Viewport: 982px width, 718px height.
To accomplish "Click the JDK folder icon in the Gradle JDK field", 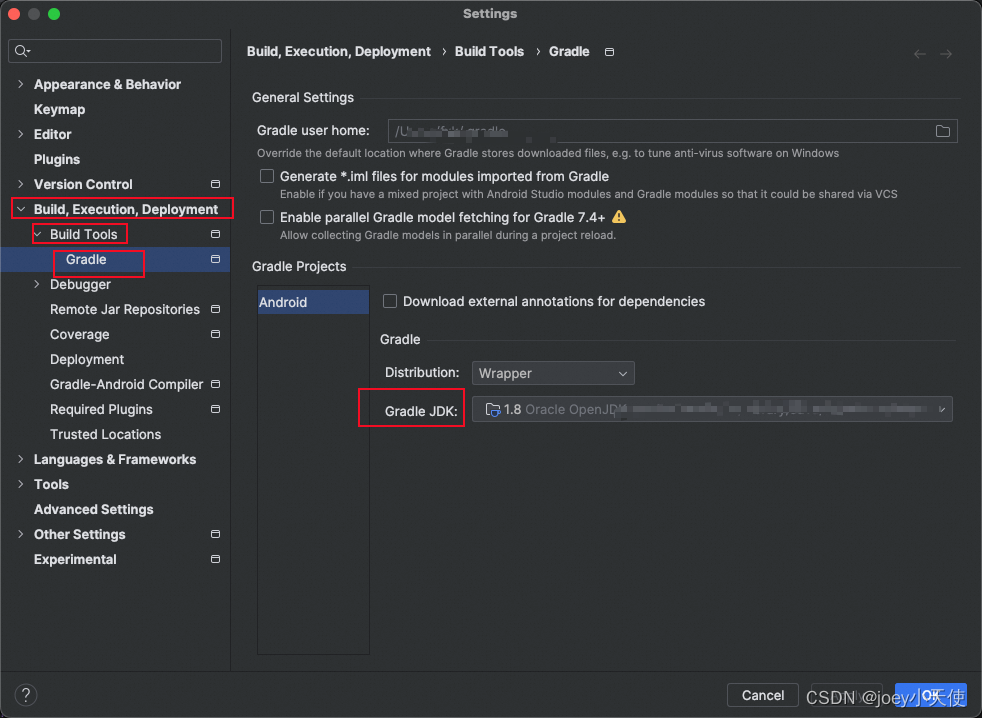I will pos(492,410).
